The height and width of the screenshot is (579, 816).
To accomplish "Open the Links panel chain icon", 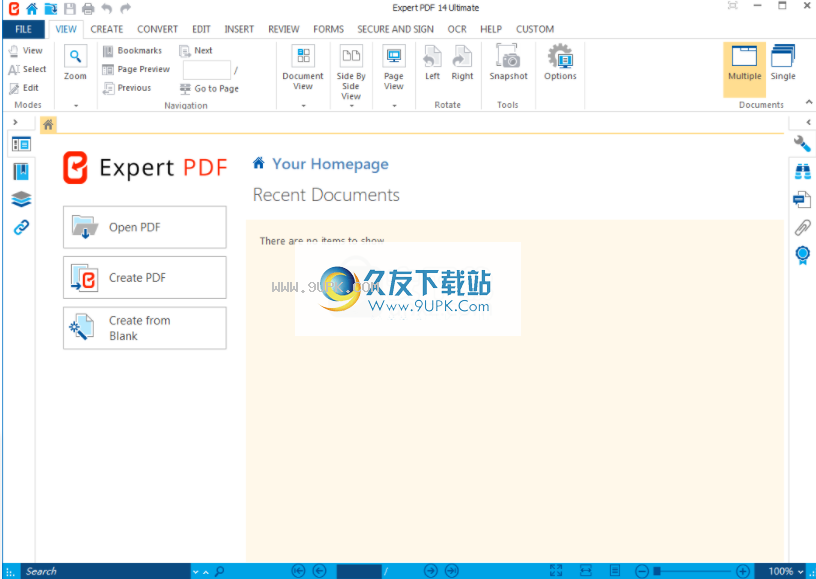I will [21, 227].
